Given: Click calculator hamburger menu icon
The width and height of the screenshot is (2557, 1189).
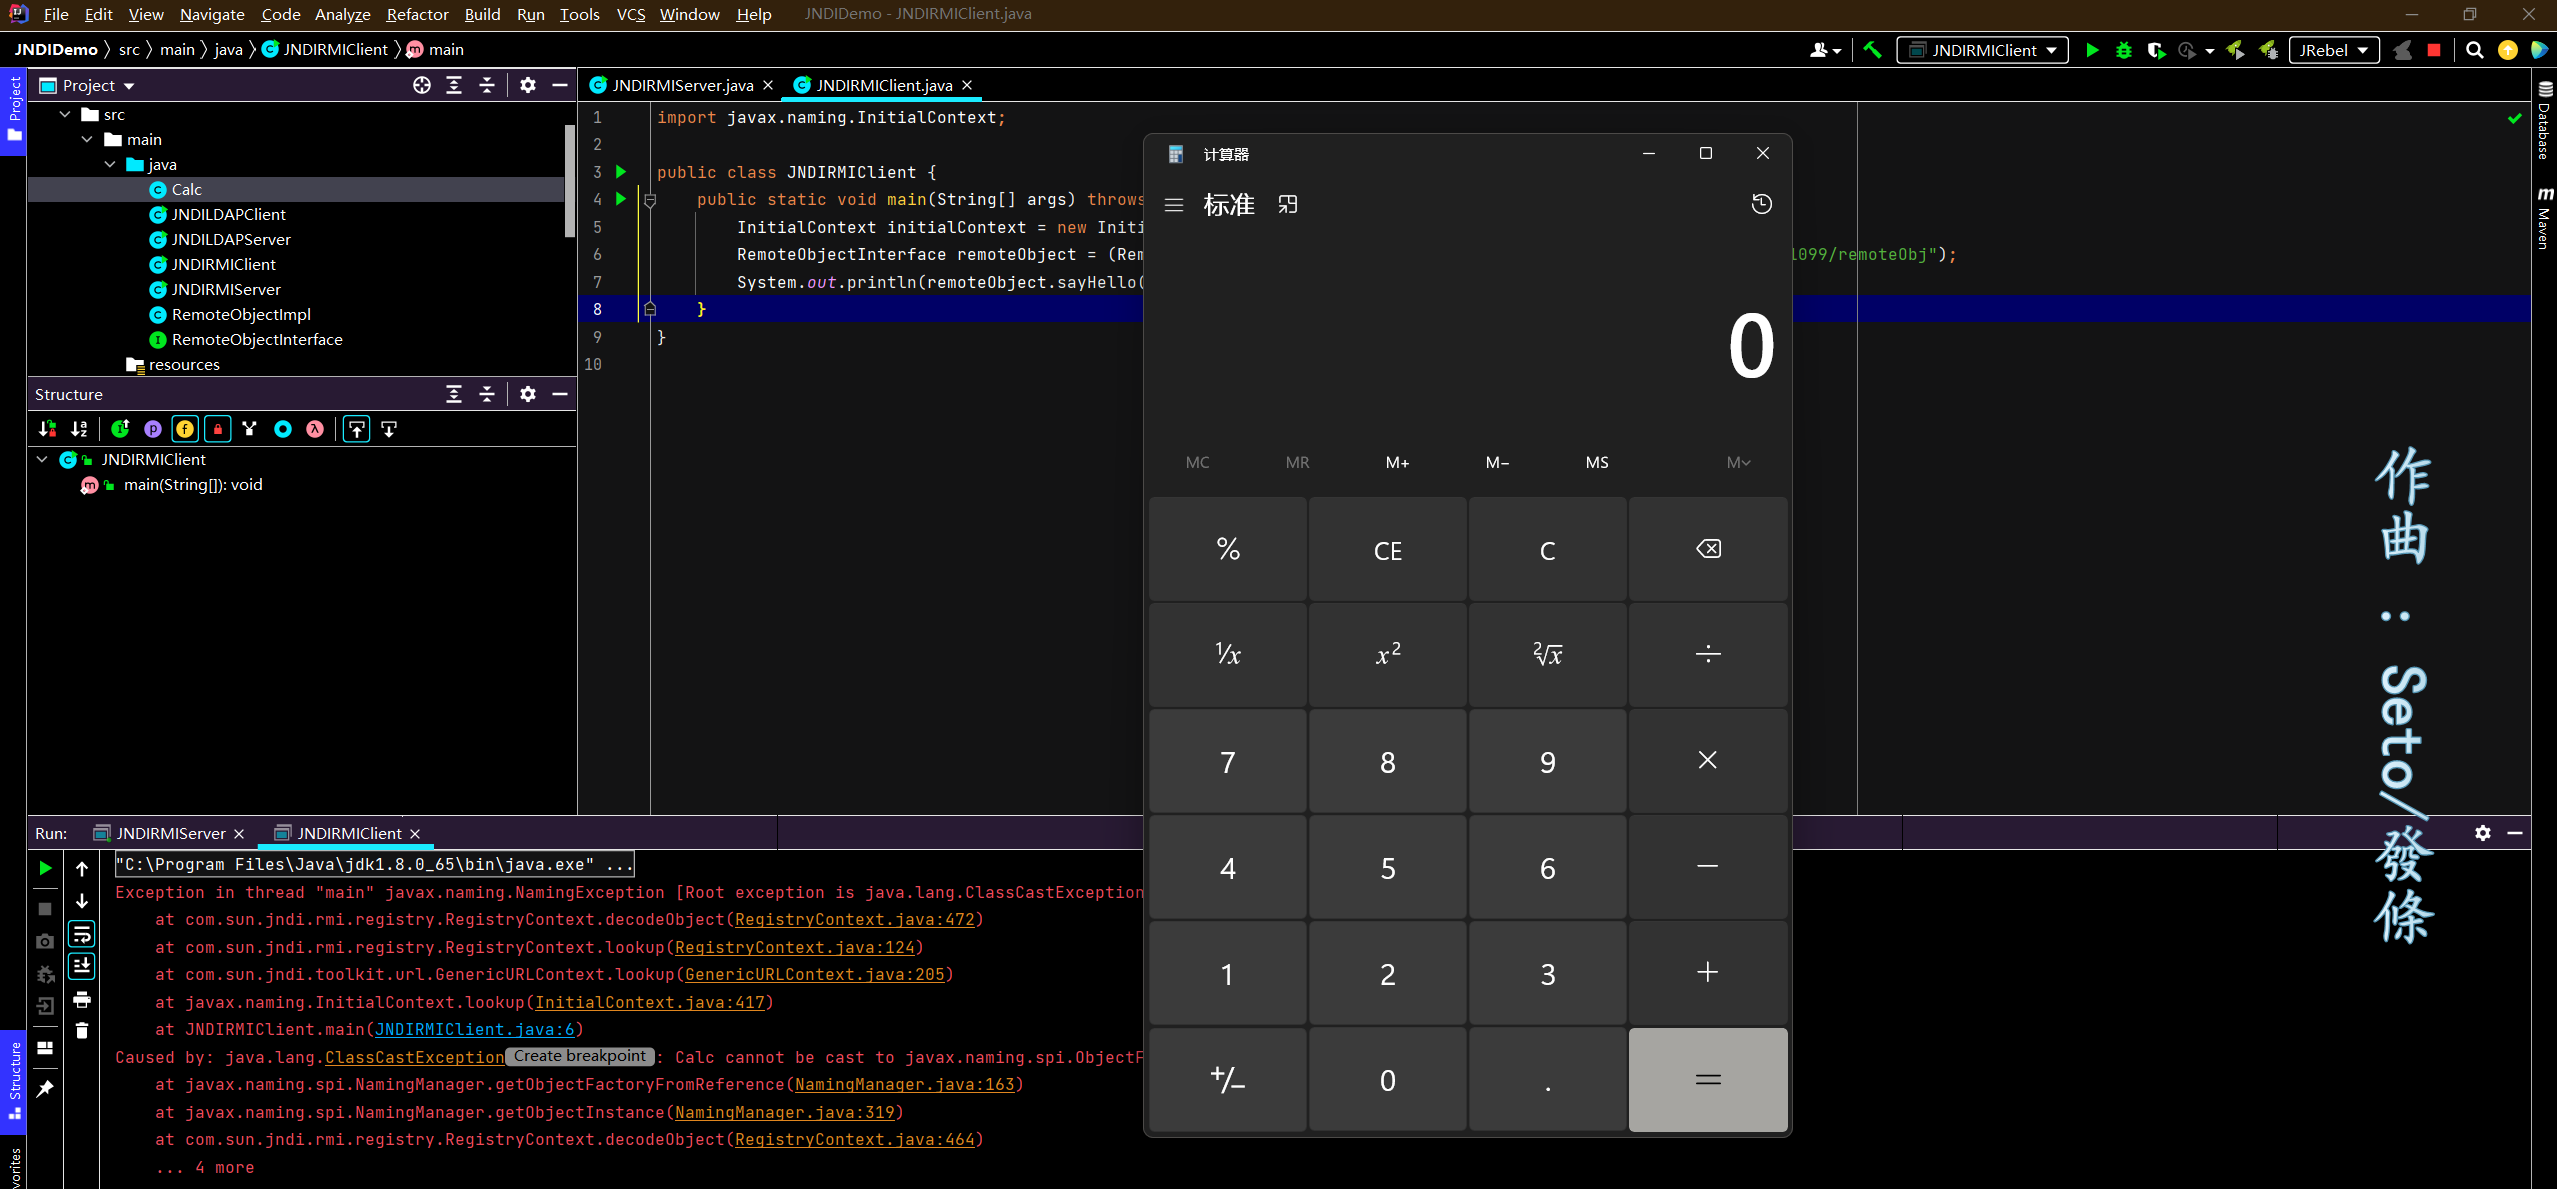Looking at the screenshot, I should click(x=1174, y=205).
